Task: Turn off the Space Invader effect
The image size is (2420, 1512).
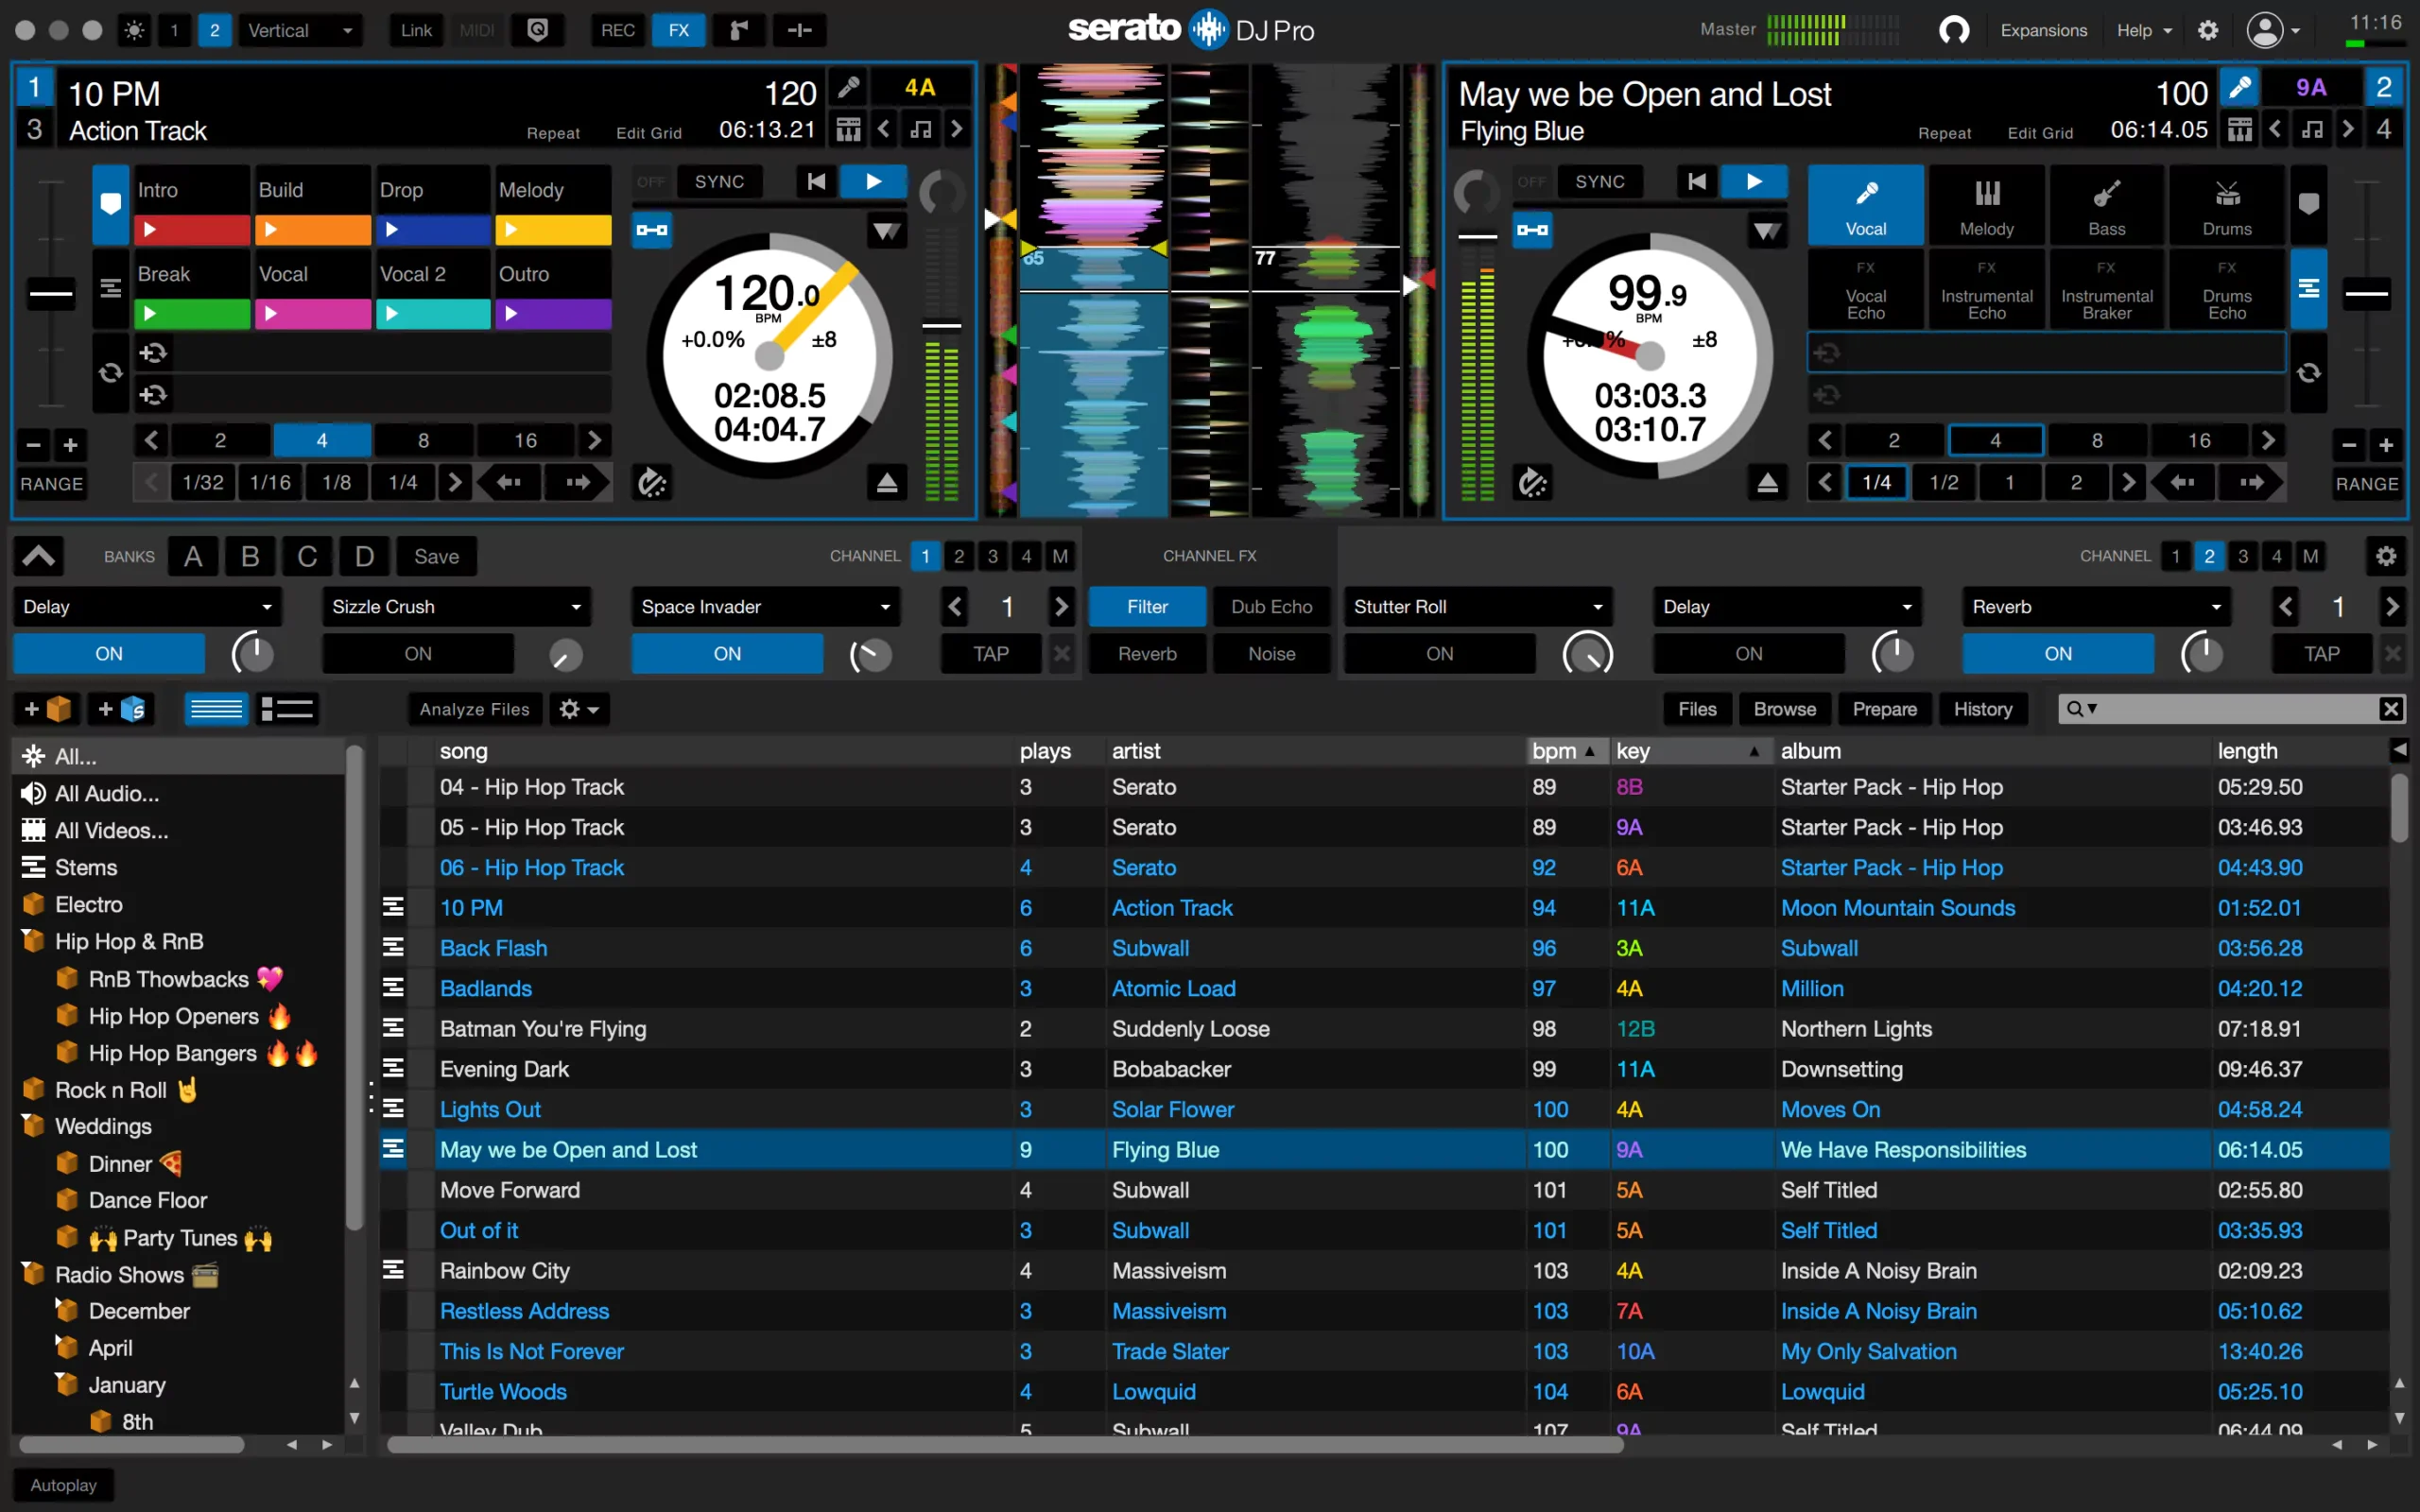Action: [726, 653]
